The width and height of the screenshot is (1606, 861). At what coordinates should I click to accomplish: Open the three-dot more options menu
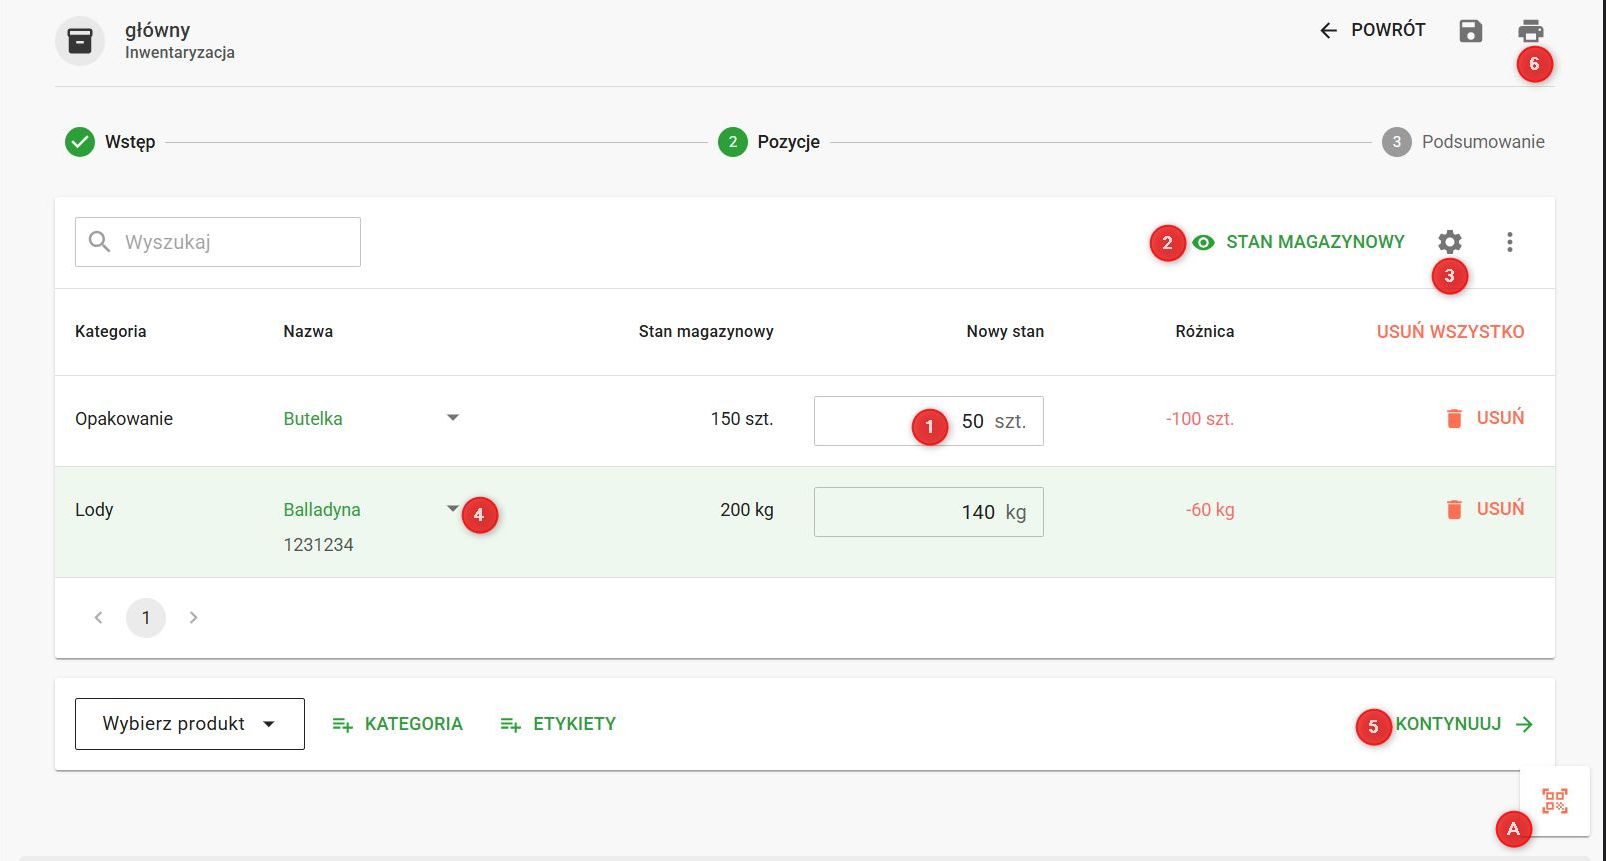coord(1509,242)
